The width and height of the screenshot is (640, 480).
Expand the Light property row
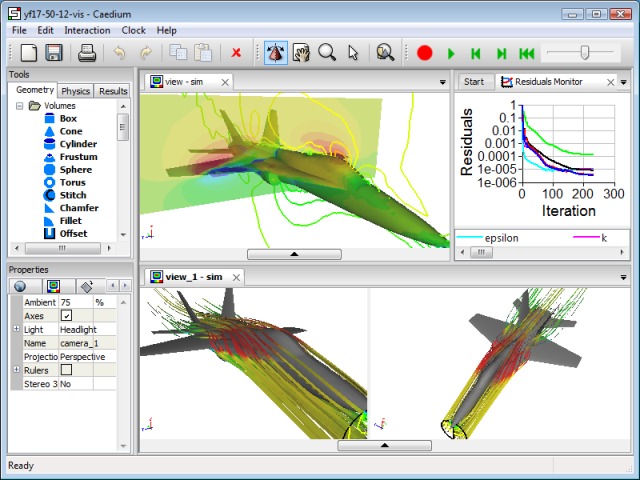click(16, 329)
